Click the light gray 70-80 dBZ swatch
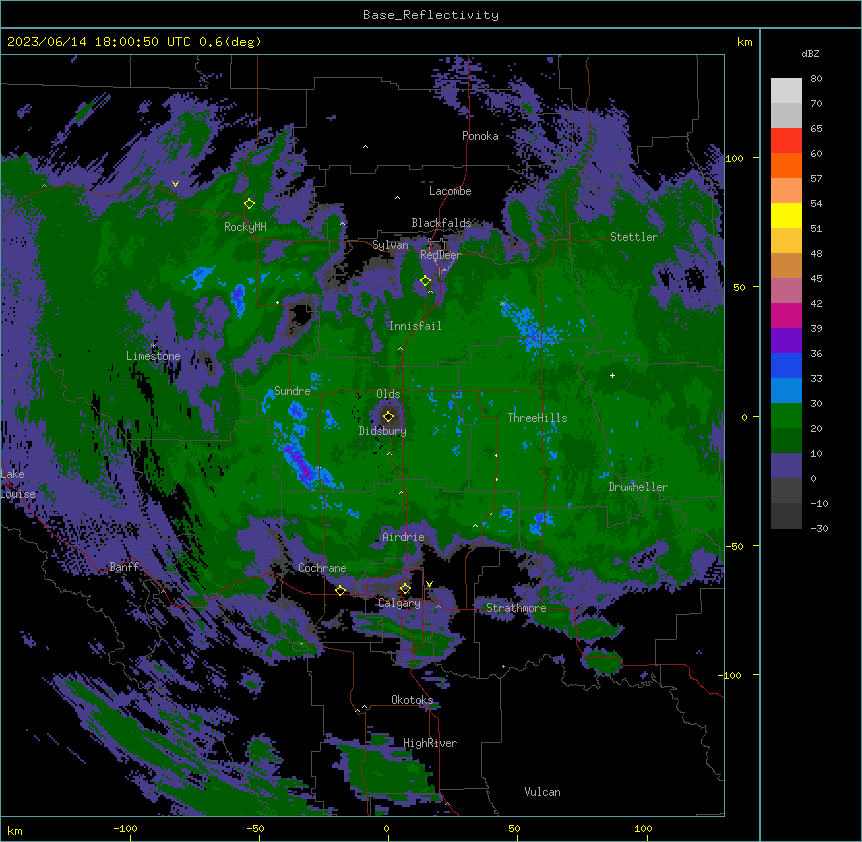This screenshot has height=842, width=862. (786, 91)
